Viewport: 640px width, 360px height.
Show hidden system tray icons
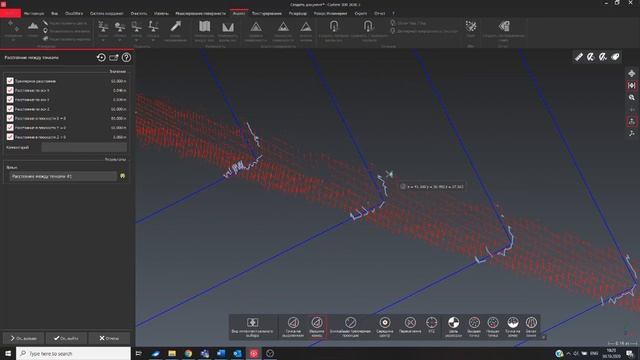tap(569, 353)
